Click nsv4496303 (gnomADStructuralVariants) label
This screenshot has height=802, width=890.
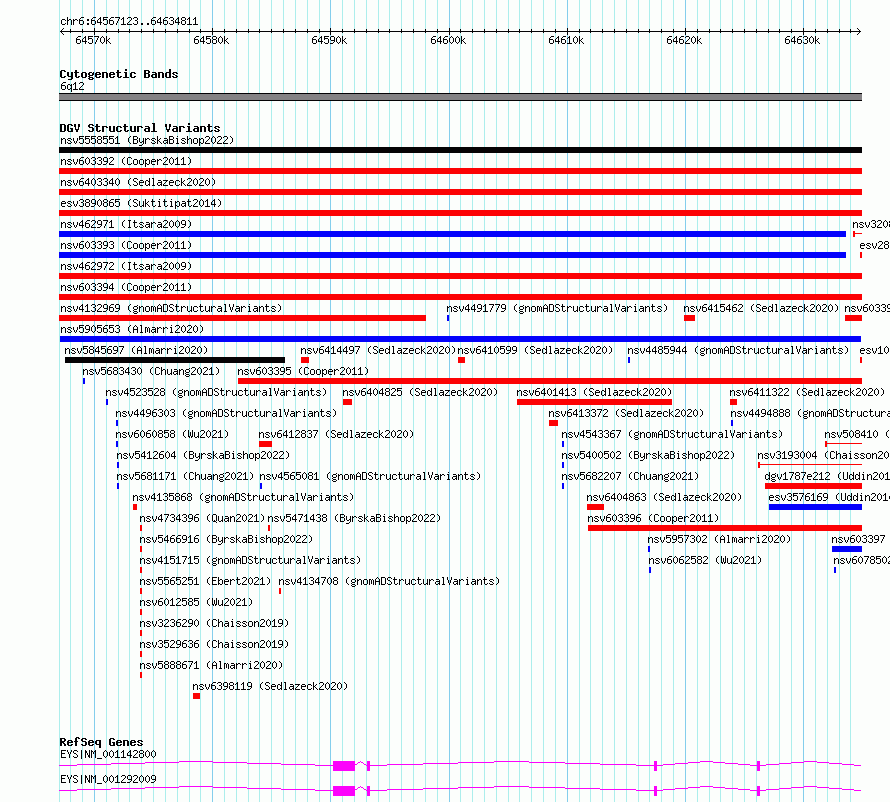[x=226, y=413]
